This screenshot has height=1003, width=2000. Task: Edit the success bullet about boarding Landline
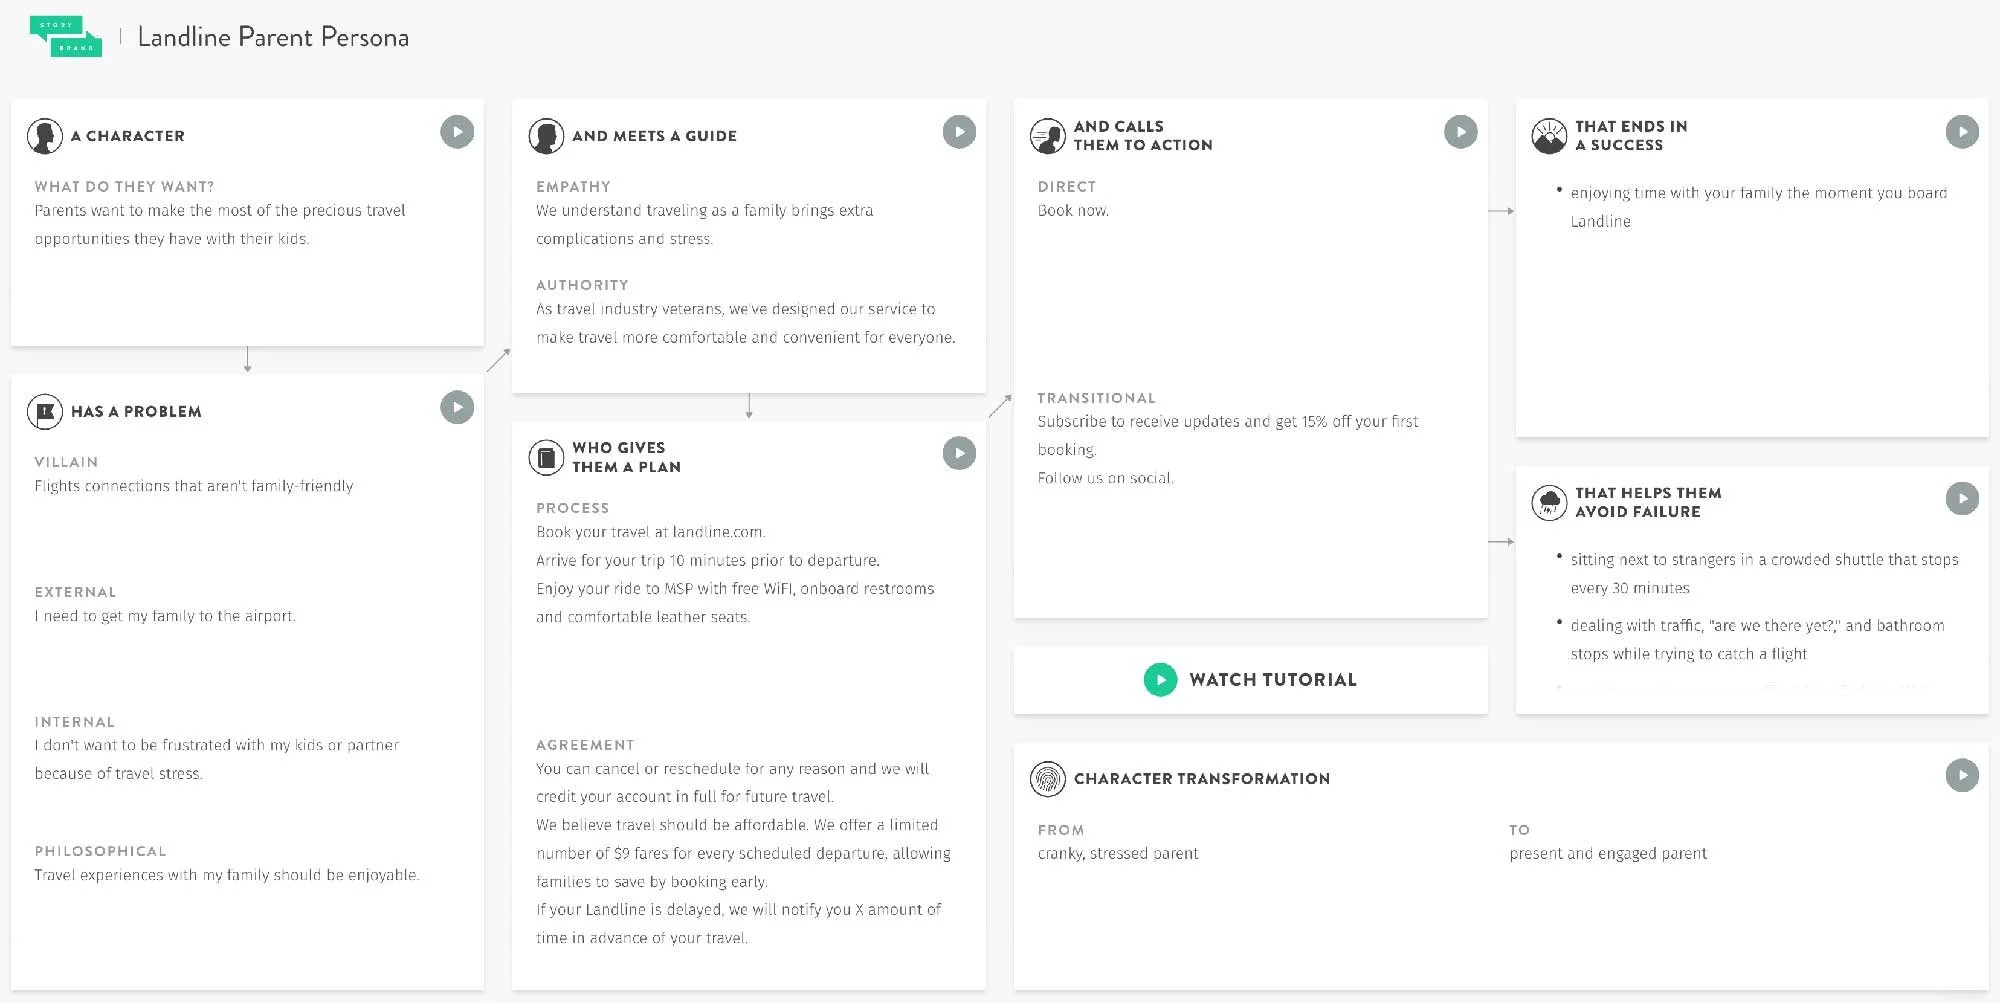[x=1759, y=207]
